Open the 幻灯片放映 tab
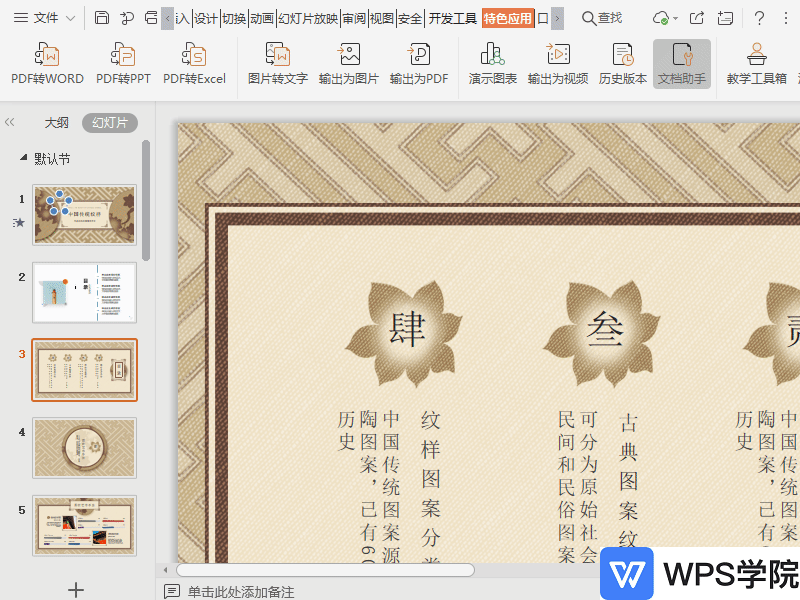Image resolution: width=800 pixels, height=600 pixels. point(307,18)
